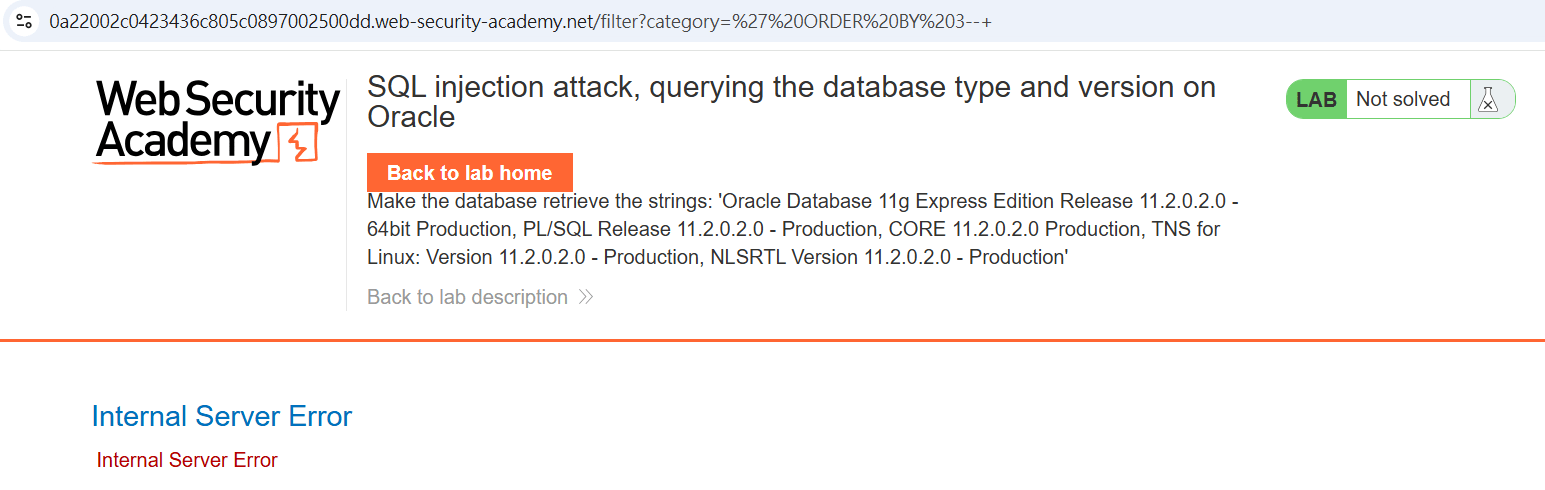Viewport: 1545px width, 490px height.
Task: Click the "Academy" word in the logo
Action: point(183,142)
